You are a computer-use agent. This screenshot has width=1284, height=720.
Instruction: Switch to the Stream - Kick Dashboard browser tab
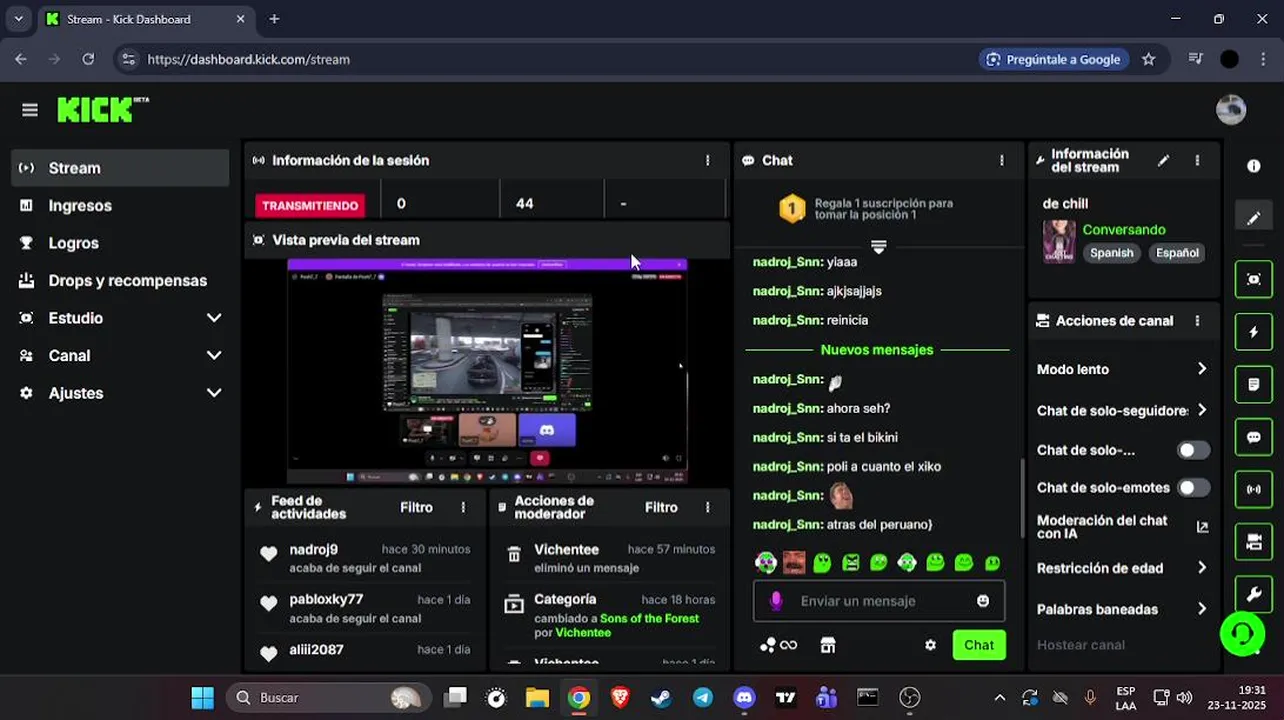pos(146,19)
